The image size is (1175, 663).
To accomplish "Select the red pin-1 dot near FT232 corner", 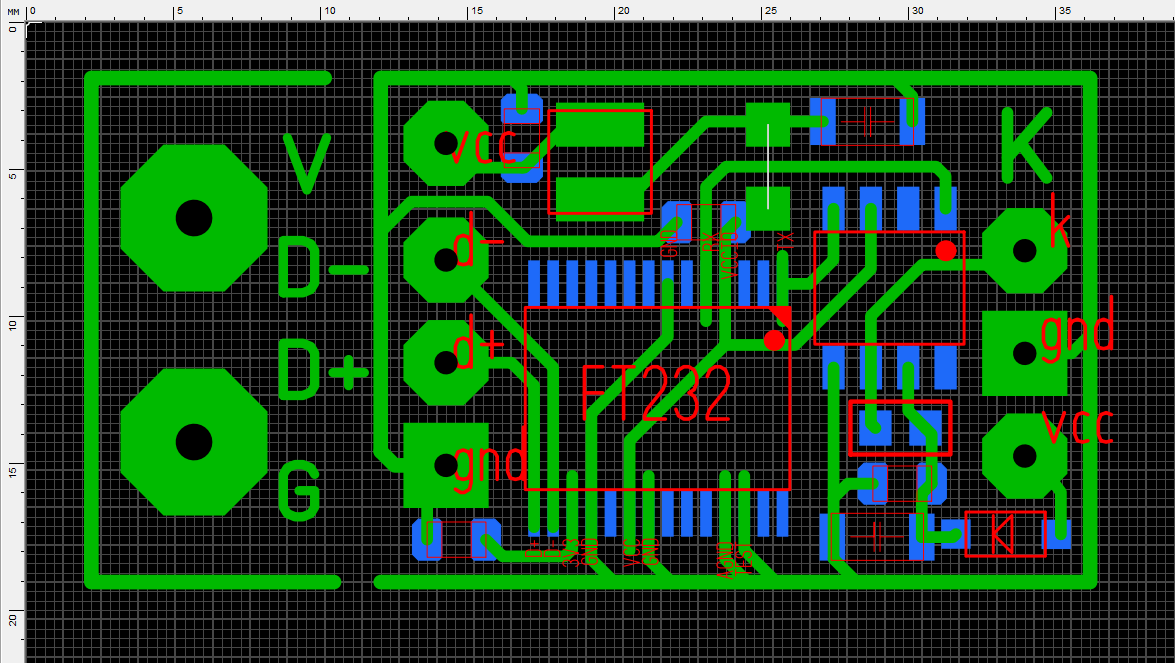I will coord(774,340).
